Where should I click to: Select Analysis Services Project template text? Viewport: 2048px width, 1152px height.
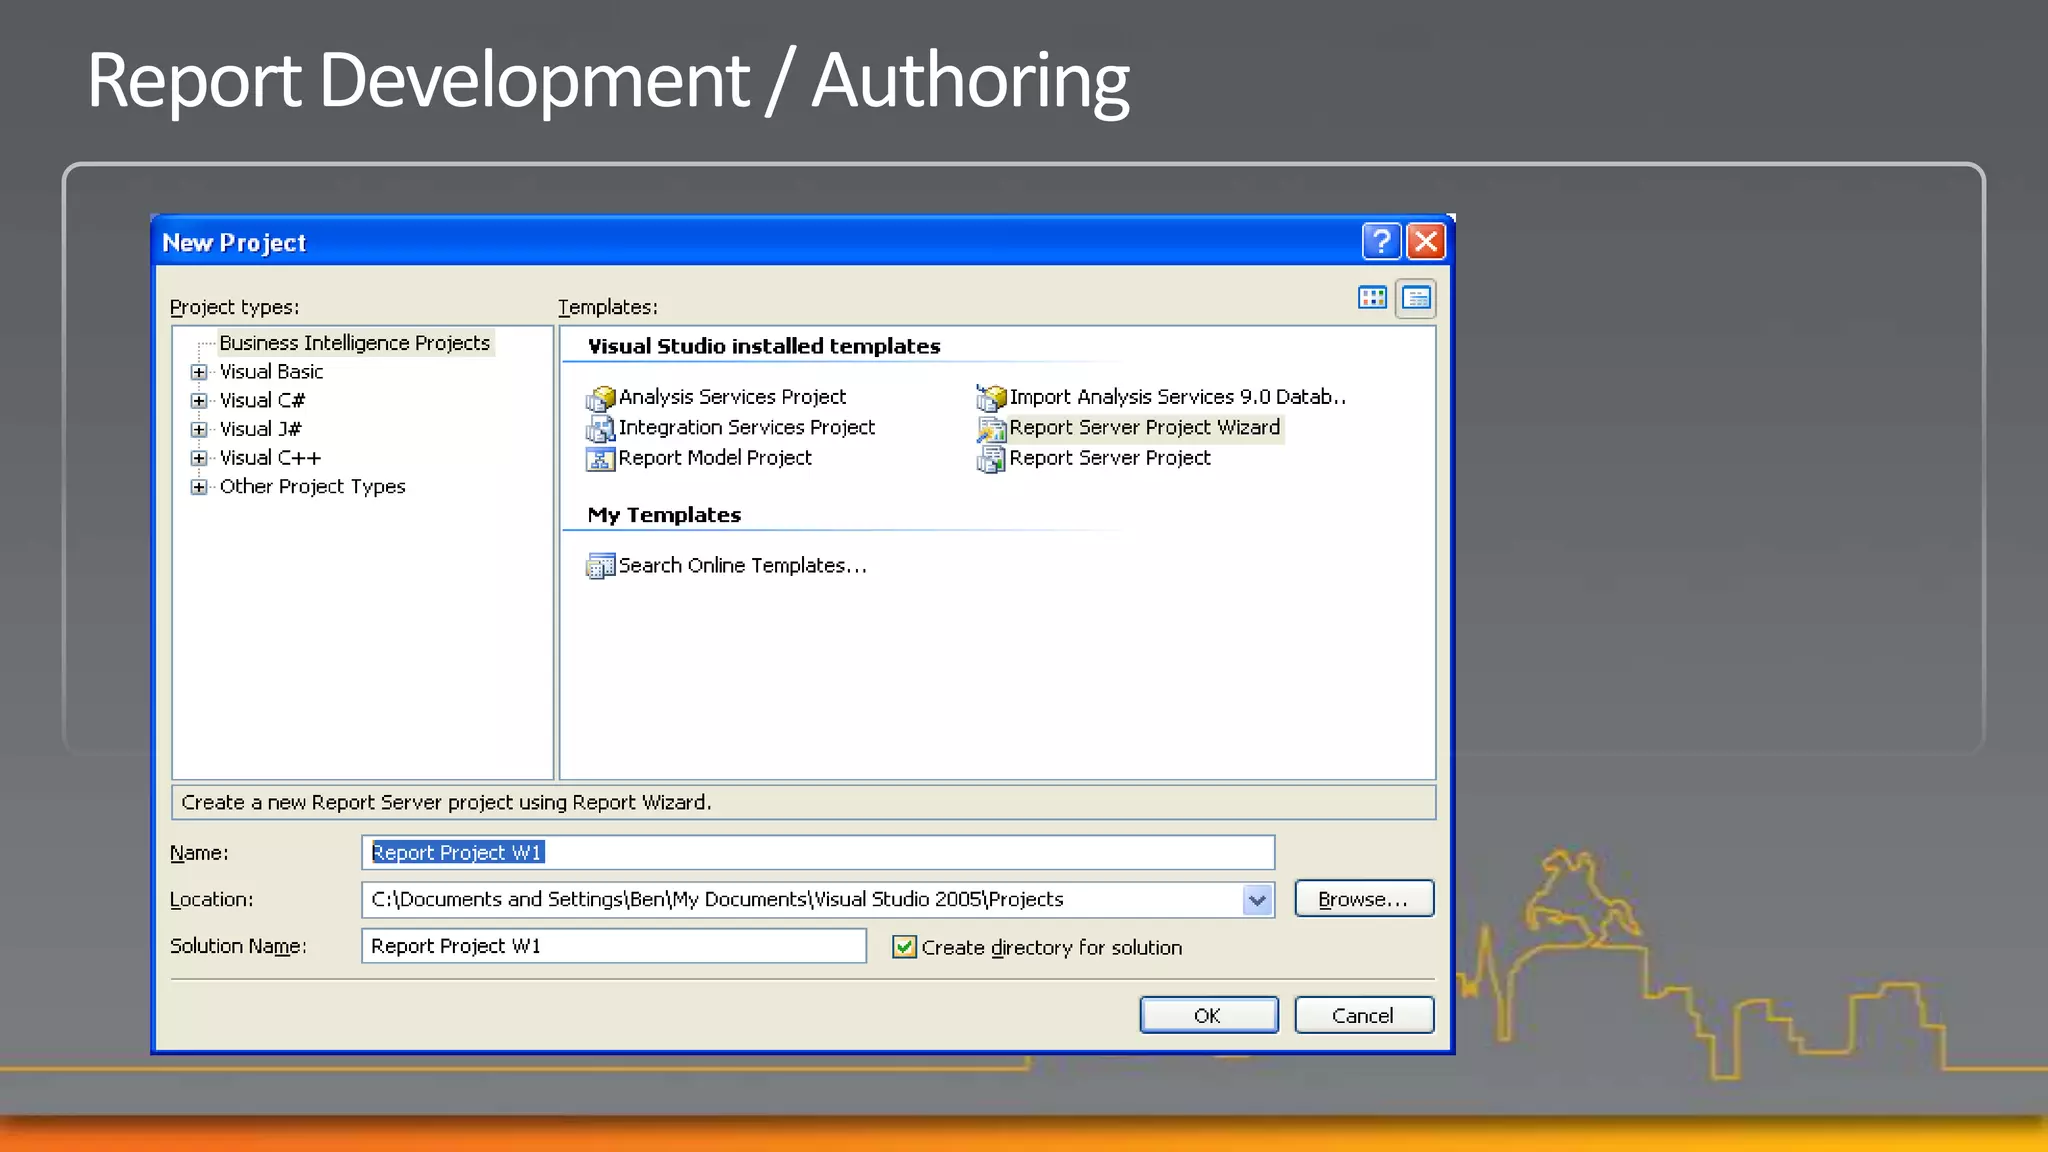[x=732, y=397]
